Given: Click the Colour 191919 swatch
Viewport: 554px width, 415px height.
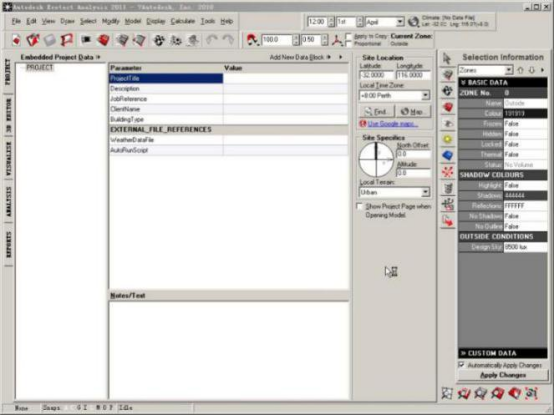Looking at the screenshot, I should click(x=525, y=113).
